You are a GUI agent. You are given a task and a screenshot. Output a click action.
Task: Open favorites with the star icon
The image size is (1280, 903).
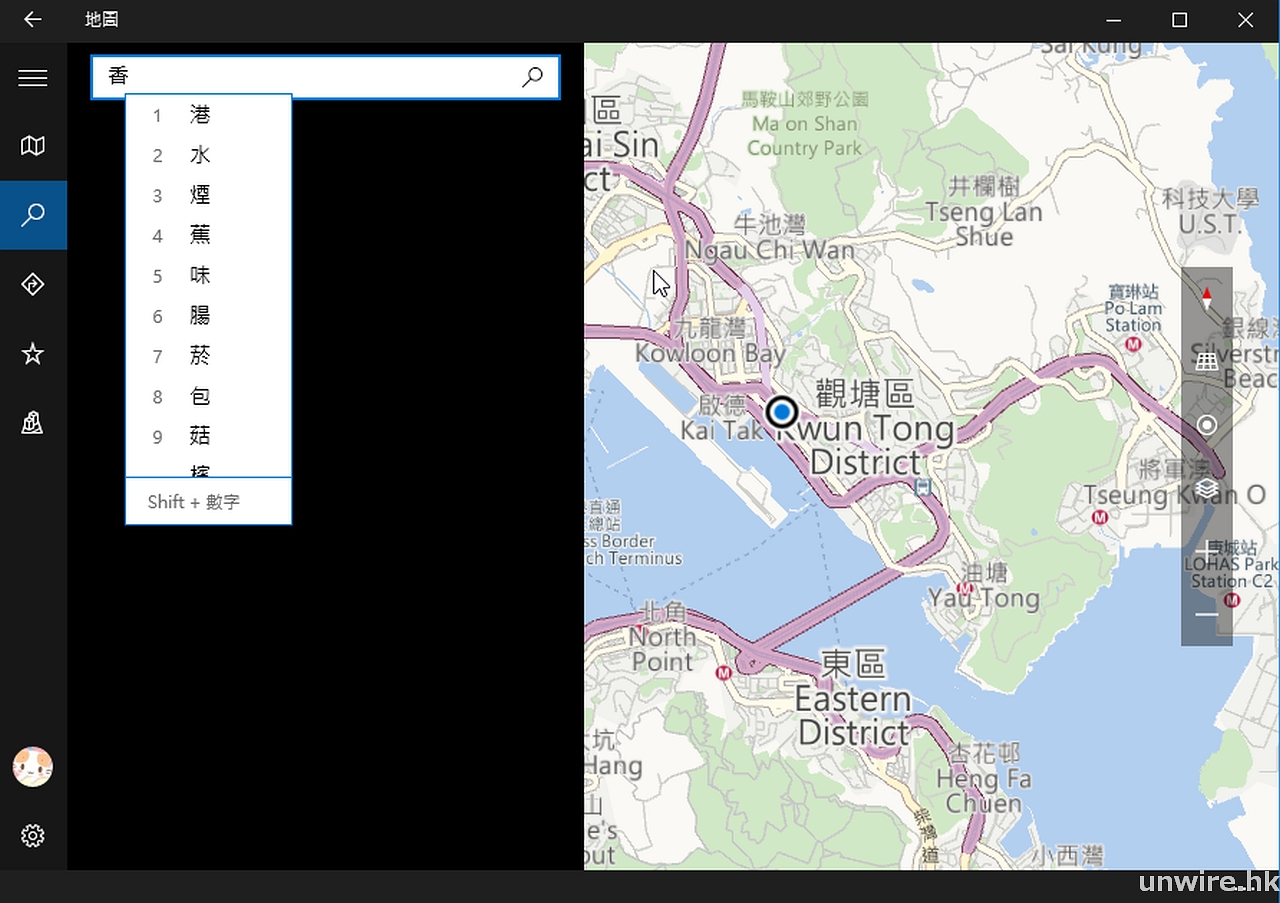[x=33, y=354]
